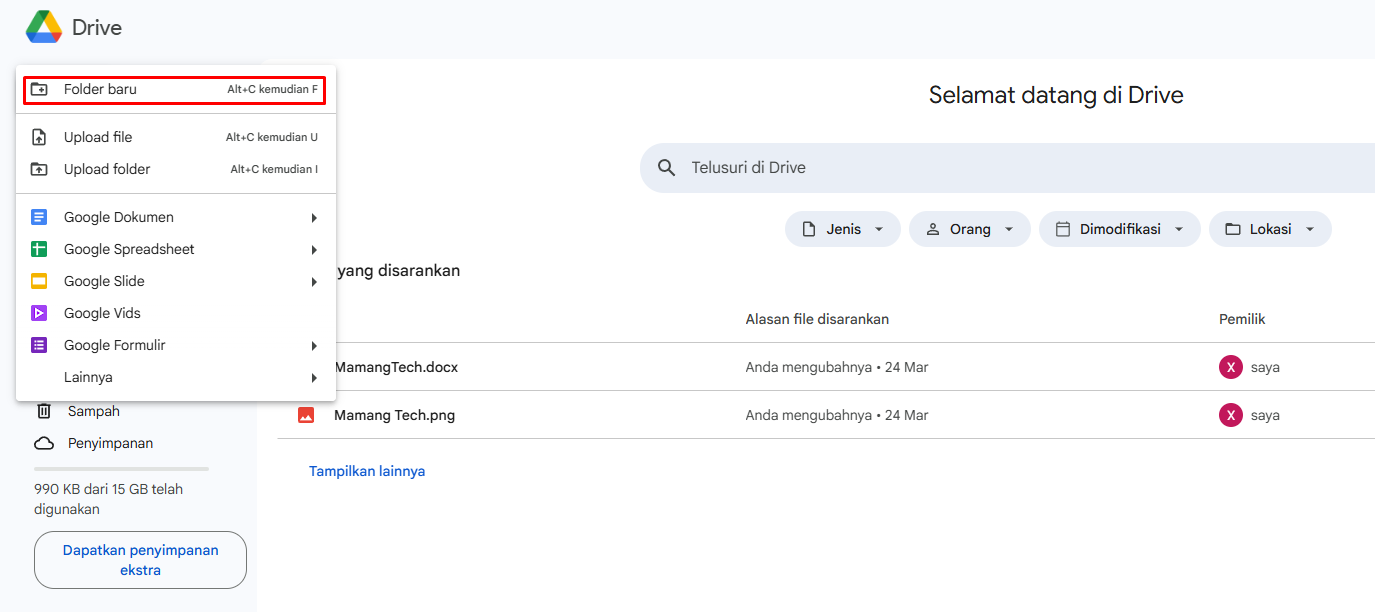Click the 'Alt+C kemudian I' shortcut text

274,170
